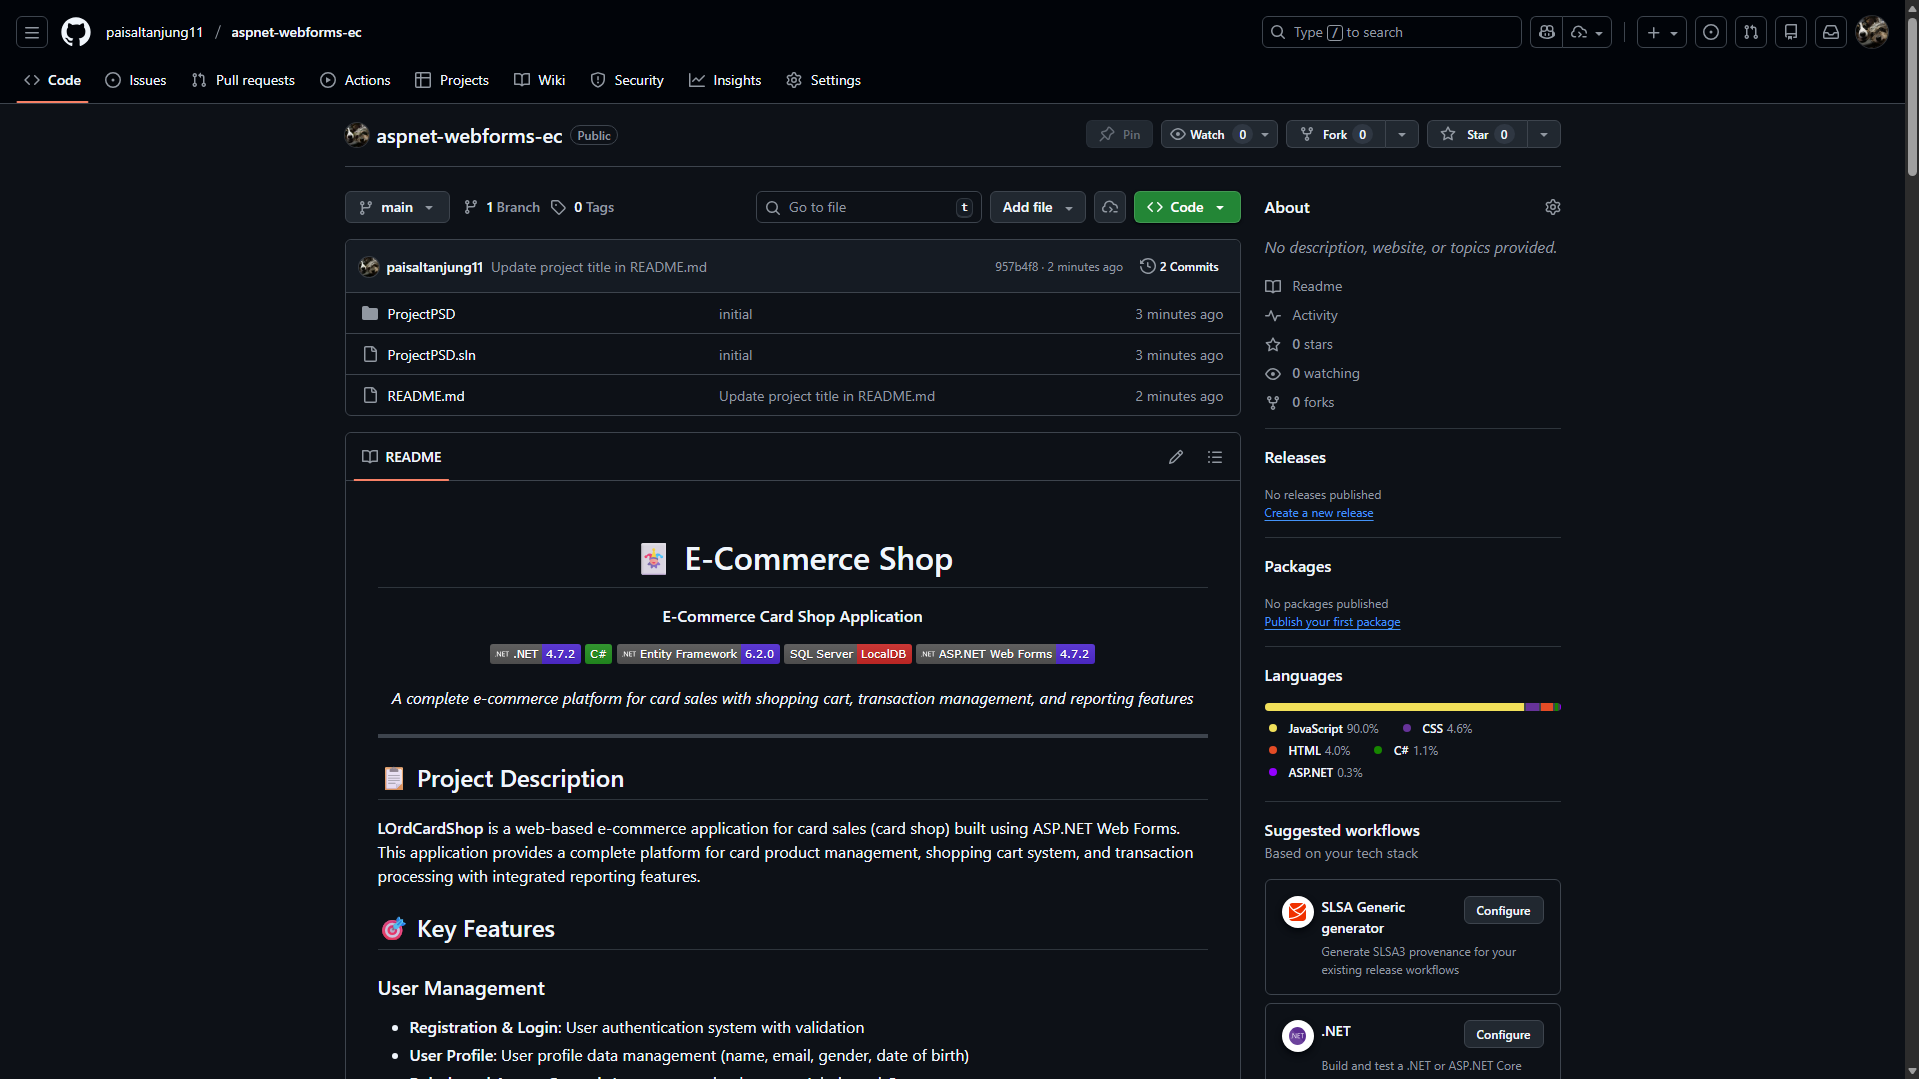Star the aspnet-webforms-ec repository
Screen dimensions: 1919x1079
pos(1477,134)
